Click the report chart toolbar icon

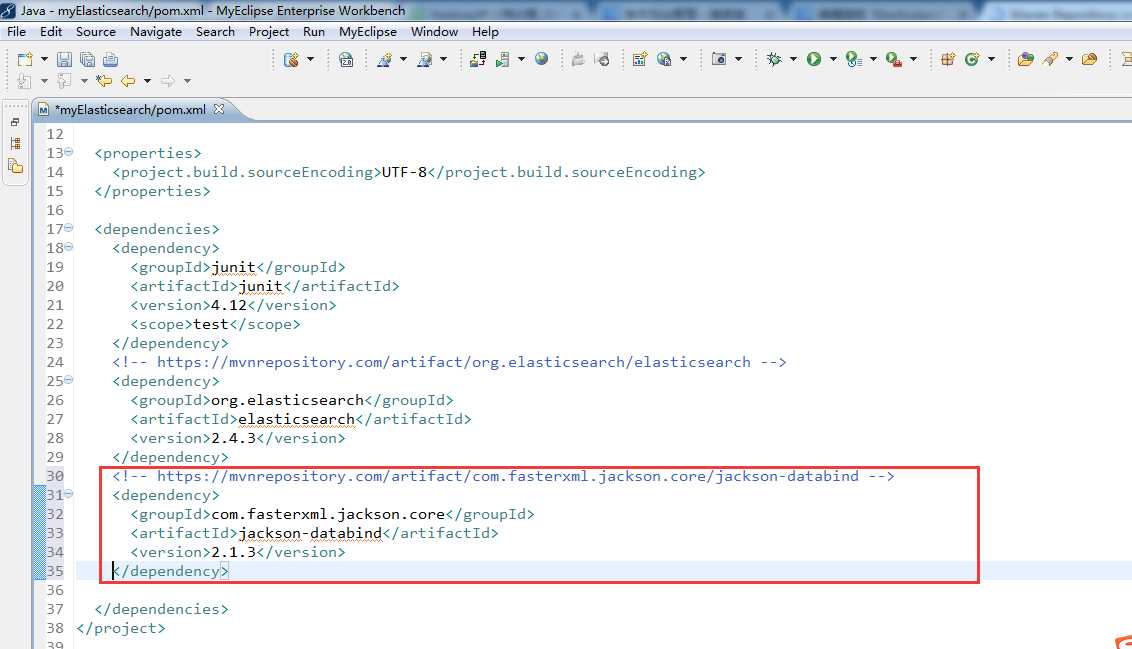[x=640, y=59]
